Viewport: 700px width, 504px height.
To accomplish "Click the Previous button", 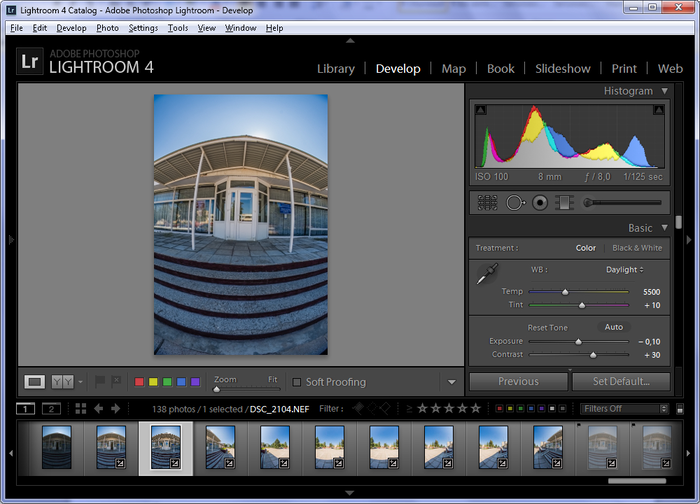I will pyautogui.click(x=518, y=382).
